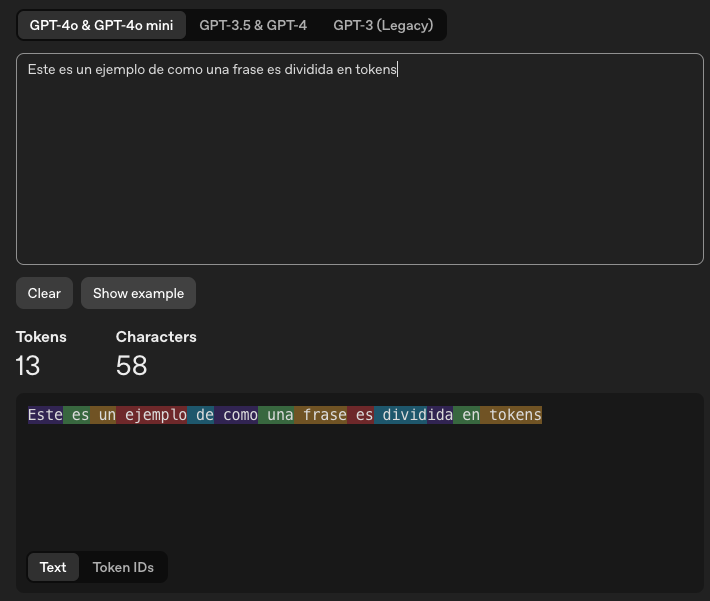Click the Characters count value 58
Image resolution: width=710 pixels, height=601 pixels.
(131, 366)
